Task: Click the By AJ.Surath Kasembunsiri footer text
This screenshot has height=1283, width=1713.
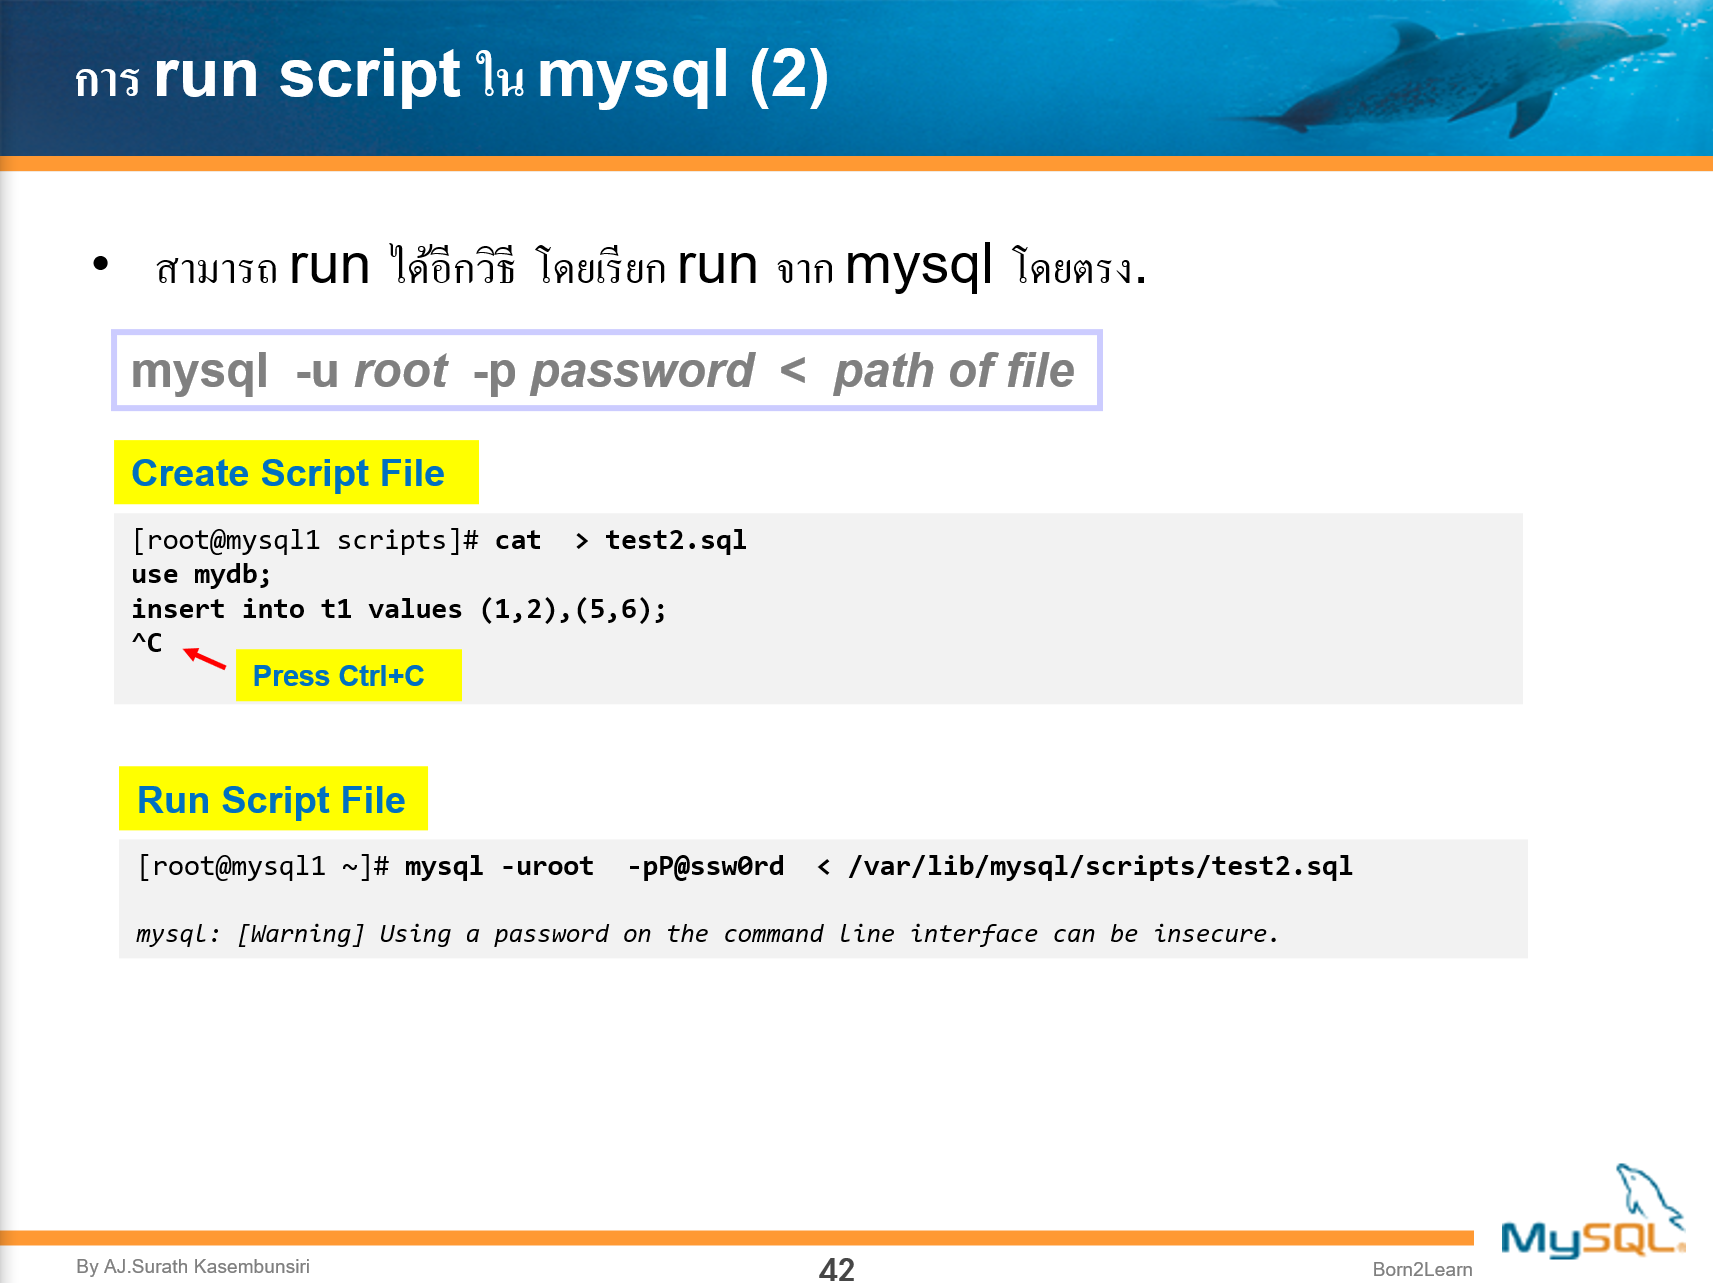Action: [196, 1266]
